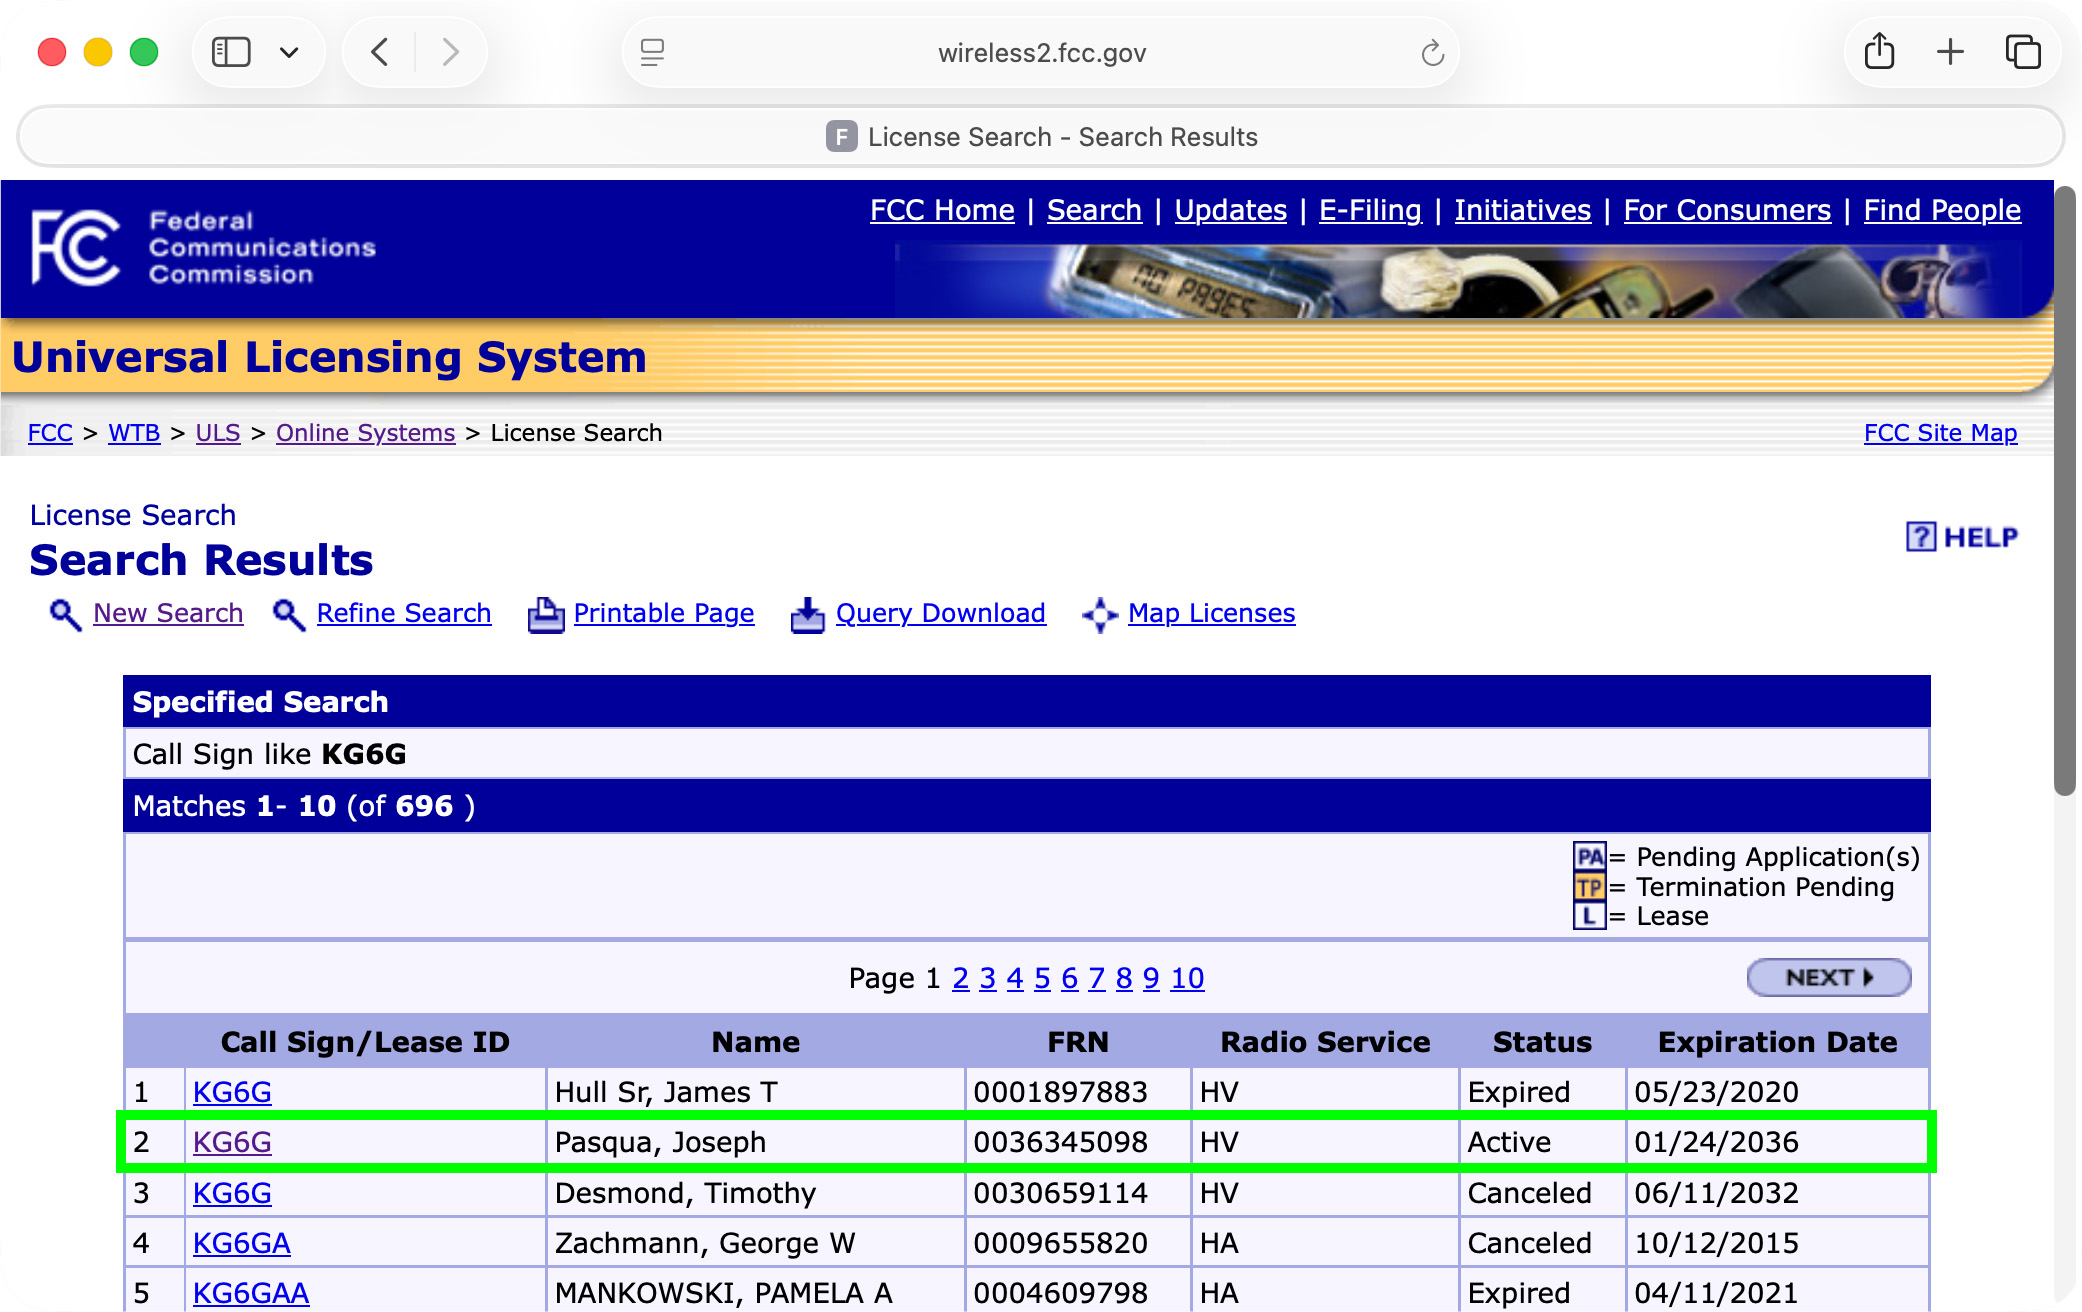Screen dimensions: 2082x1312
Task: Click NEXT to view more results
Action: tap(1828, 977)
